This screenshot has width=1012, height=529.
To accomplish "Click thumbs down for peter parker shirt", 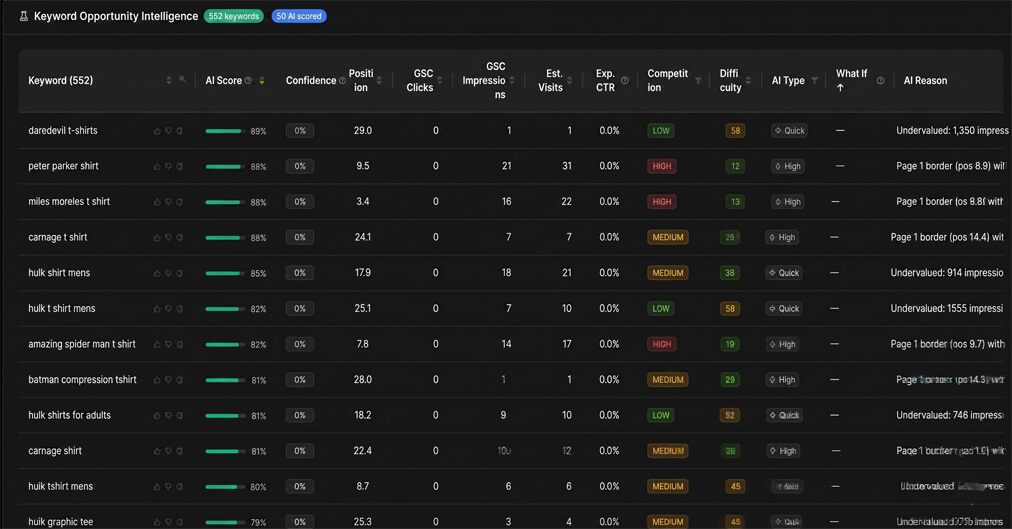I will [168, 167].
